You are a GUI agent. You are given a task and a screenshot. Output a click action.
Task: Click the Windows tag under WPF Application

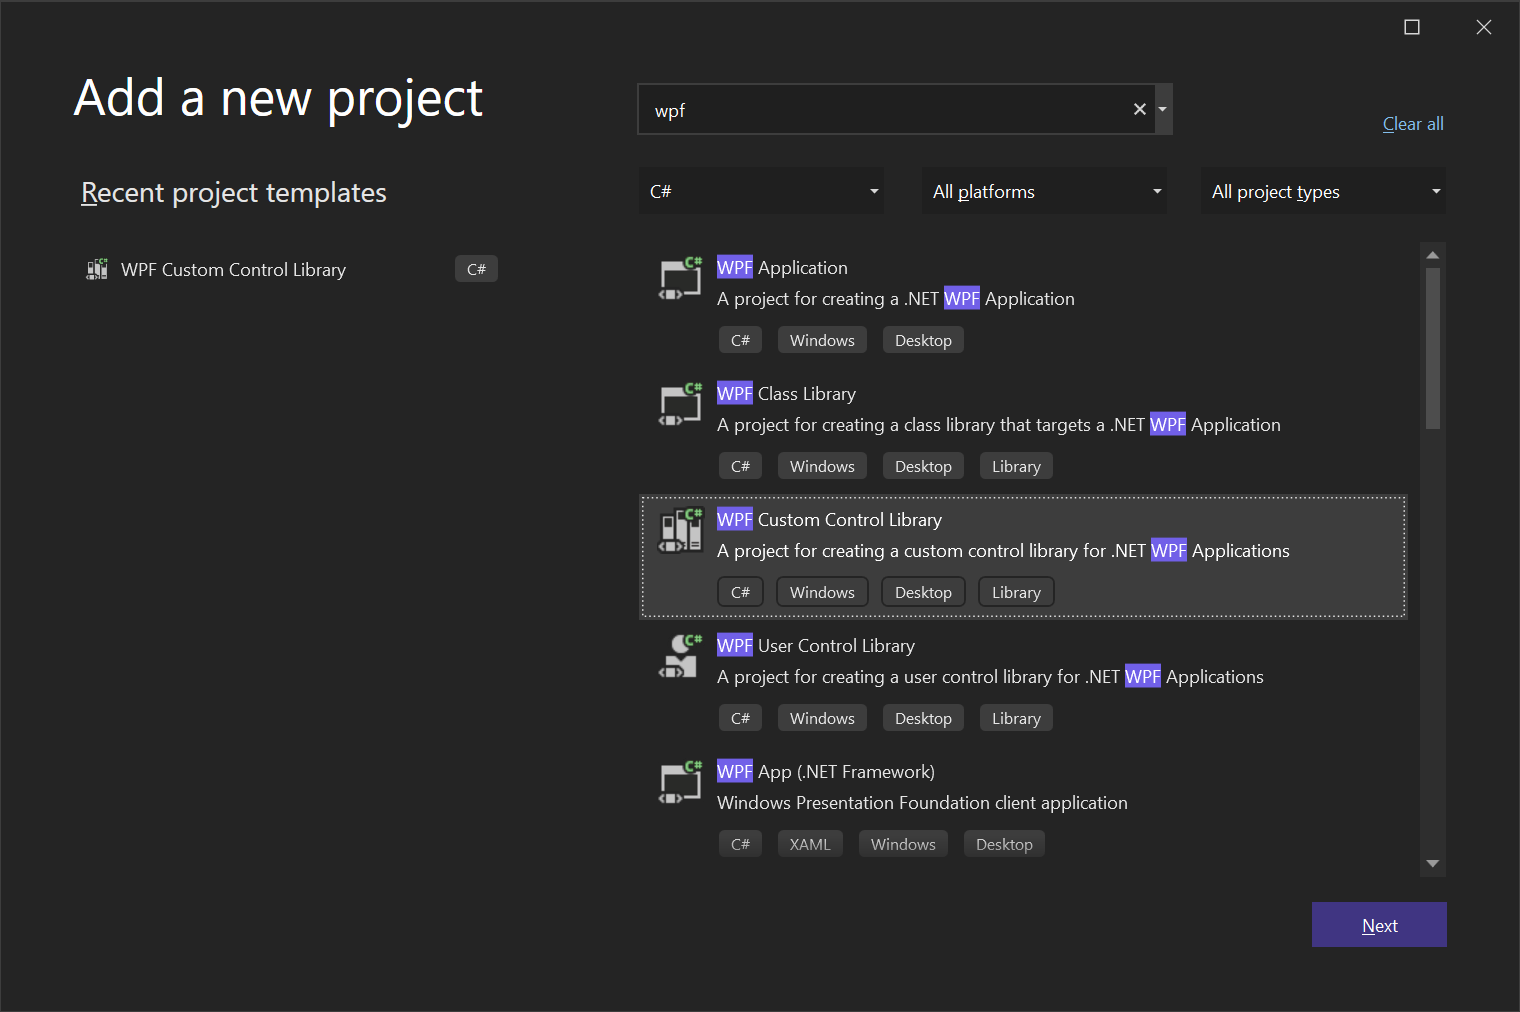pos(822,340)
